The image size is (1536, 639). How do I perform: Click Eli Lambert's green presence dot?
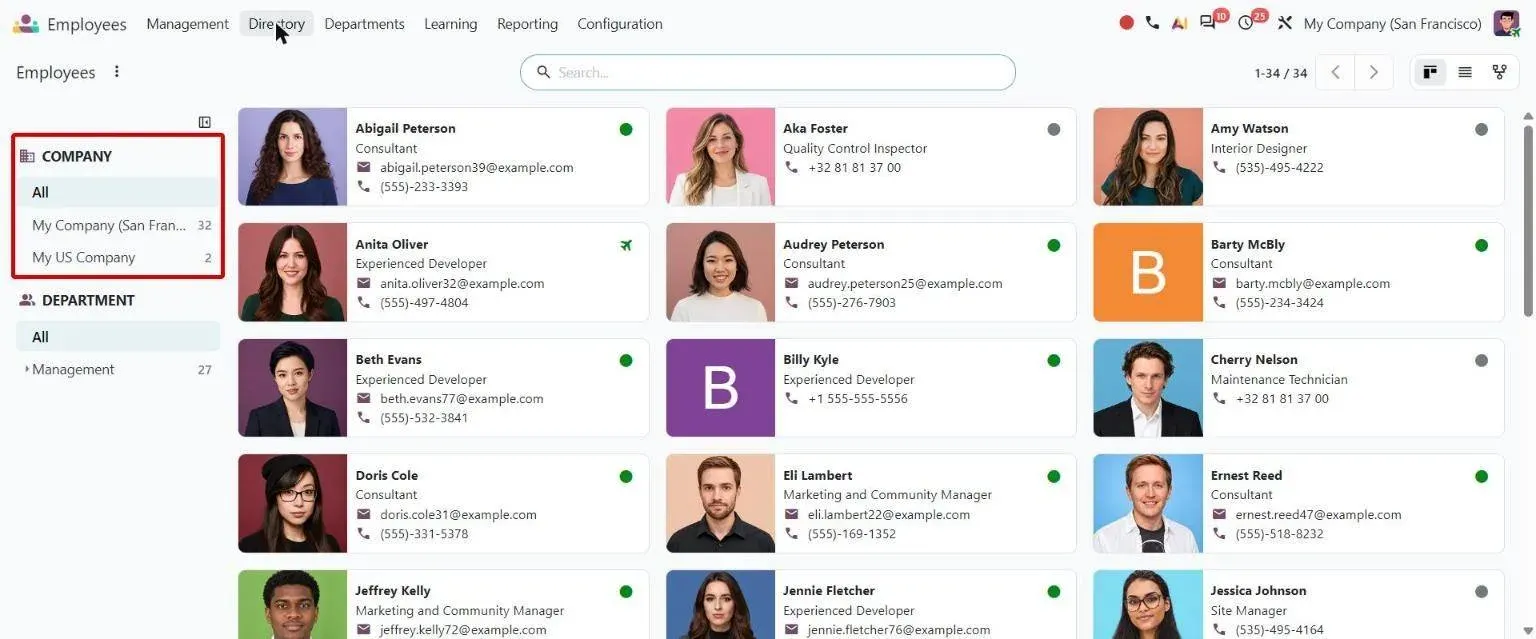[1053, 476]
